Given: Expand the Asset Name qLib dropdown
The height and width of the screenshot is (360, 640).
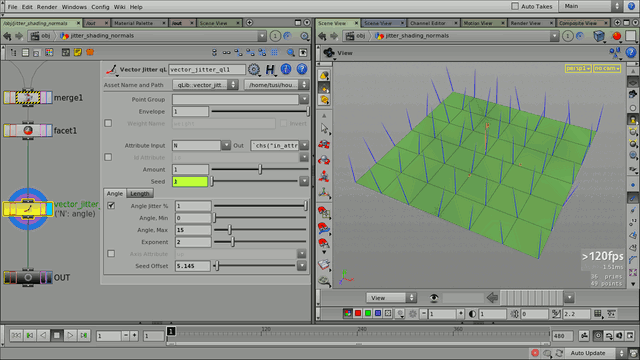Looking at the screenshot, I should point(205,85).
